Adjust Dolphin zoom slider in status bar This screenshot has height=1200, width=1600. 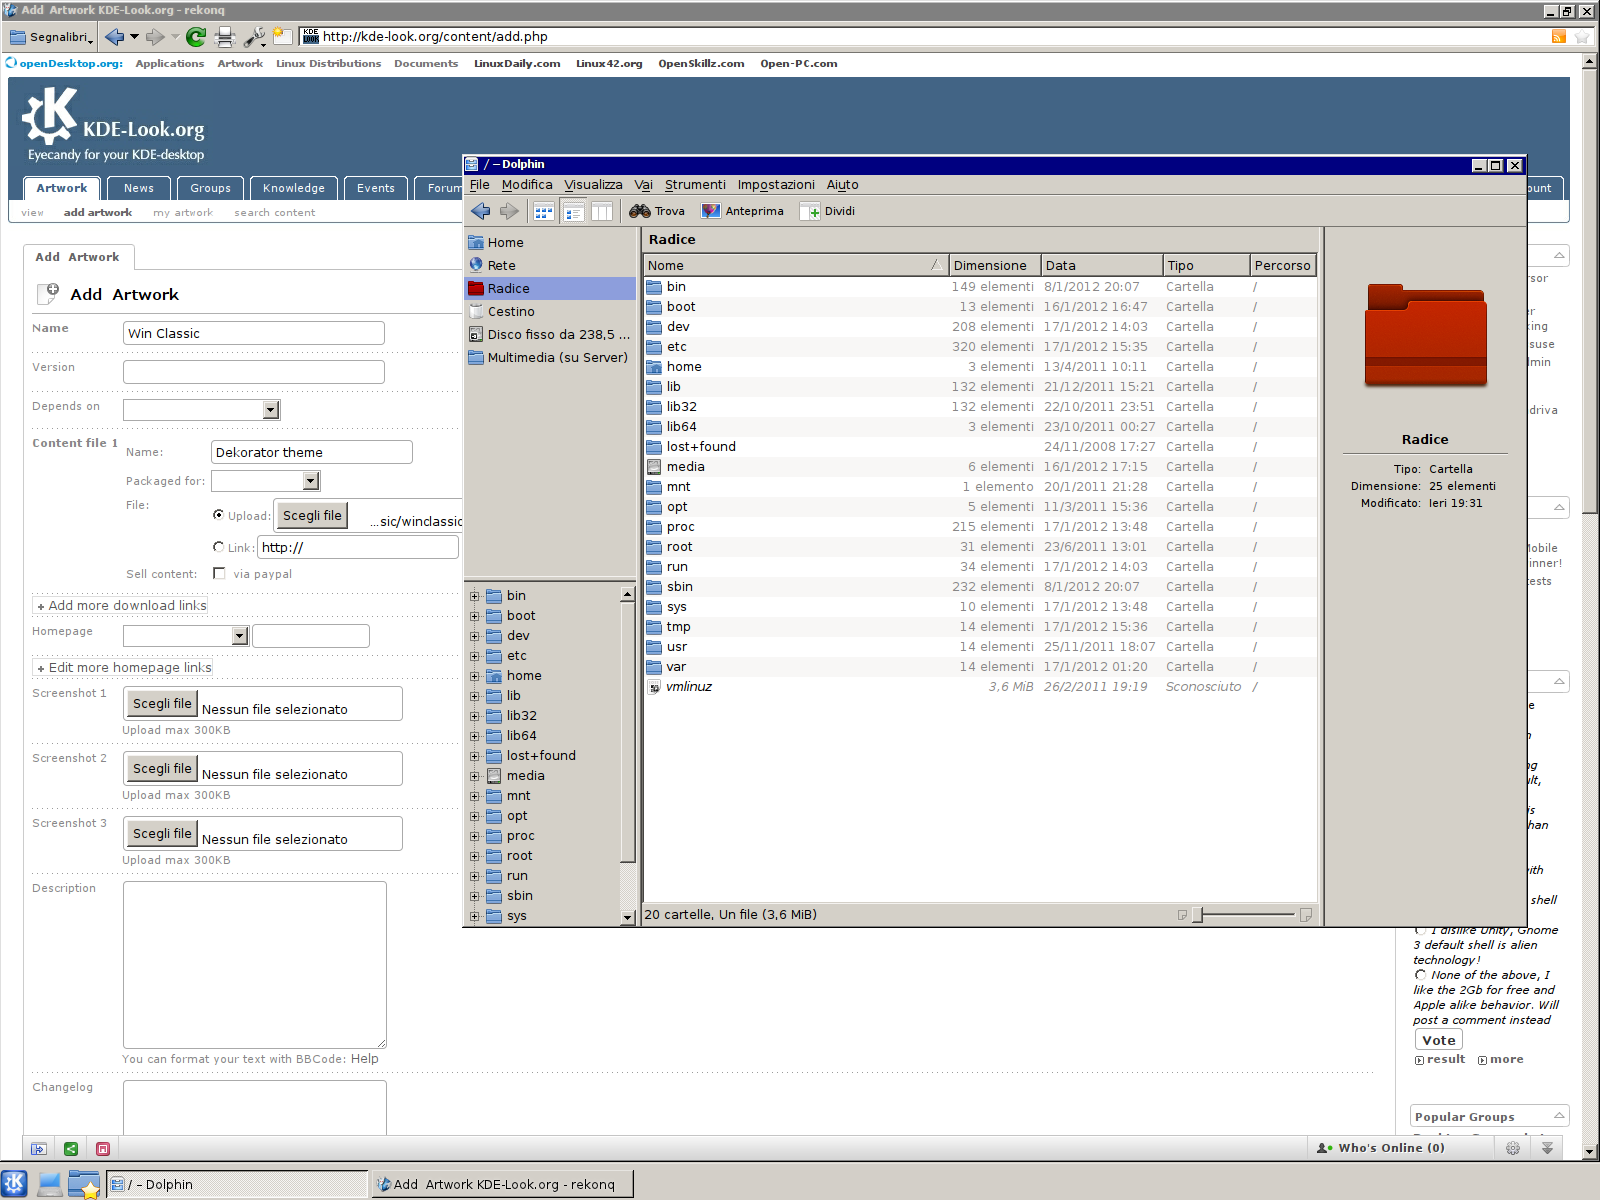1198,915
